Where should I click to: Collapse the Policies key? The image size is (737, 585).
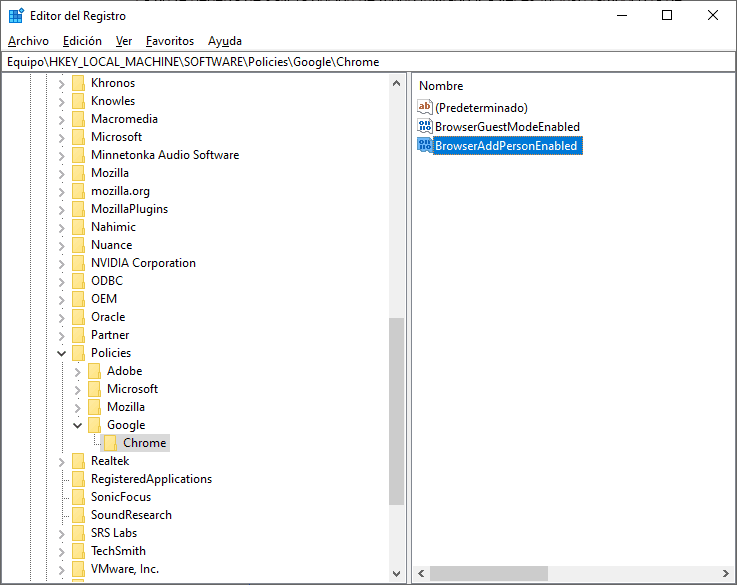[62, 353]
